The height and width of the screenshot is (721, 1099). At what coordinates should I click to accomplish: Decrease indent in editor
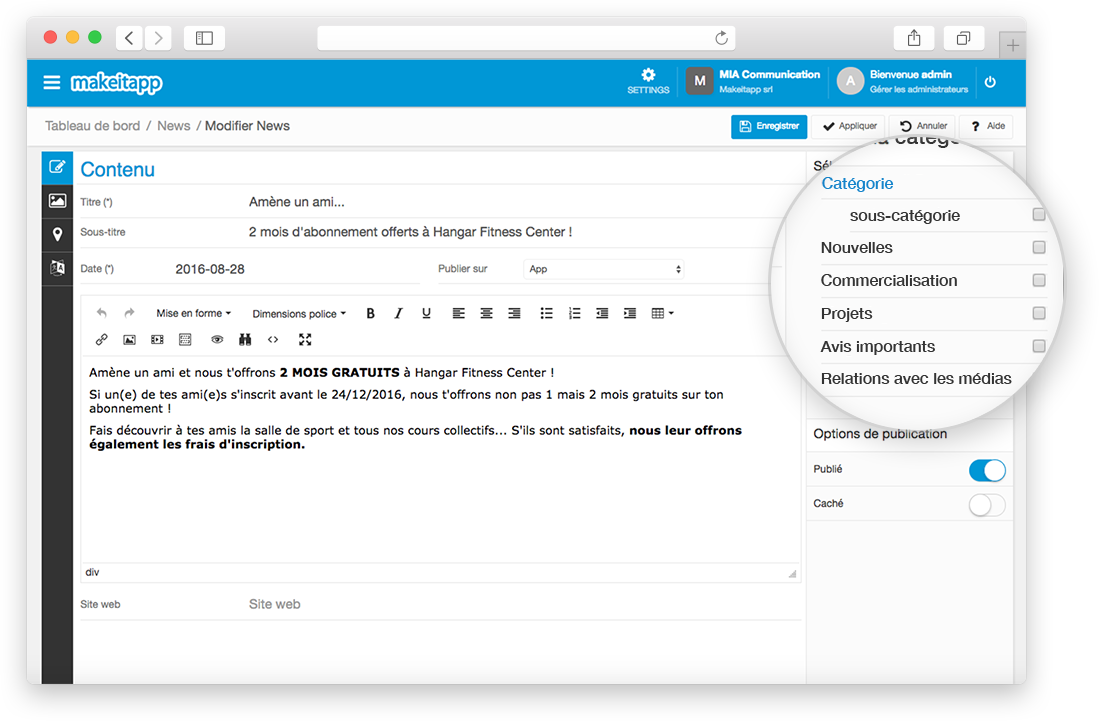pos(602,313)
